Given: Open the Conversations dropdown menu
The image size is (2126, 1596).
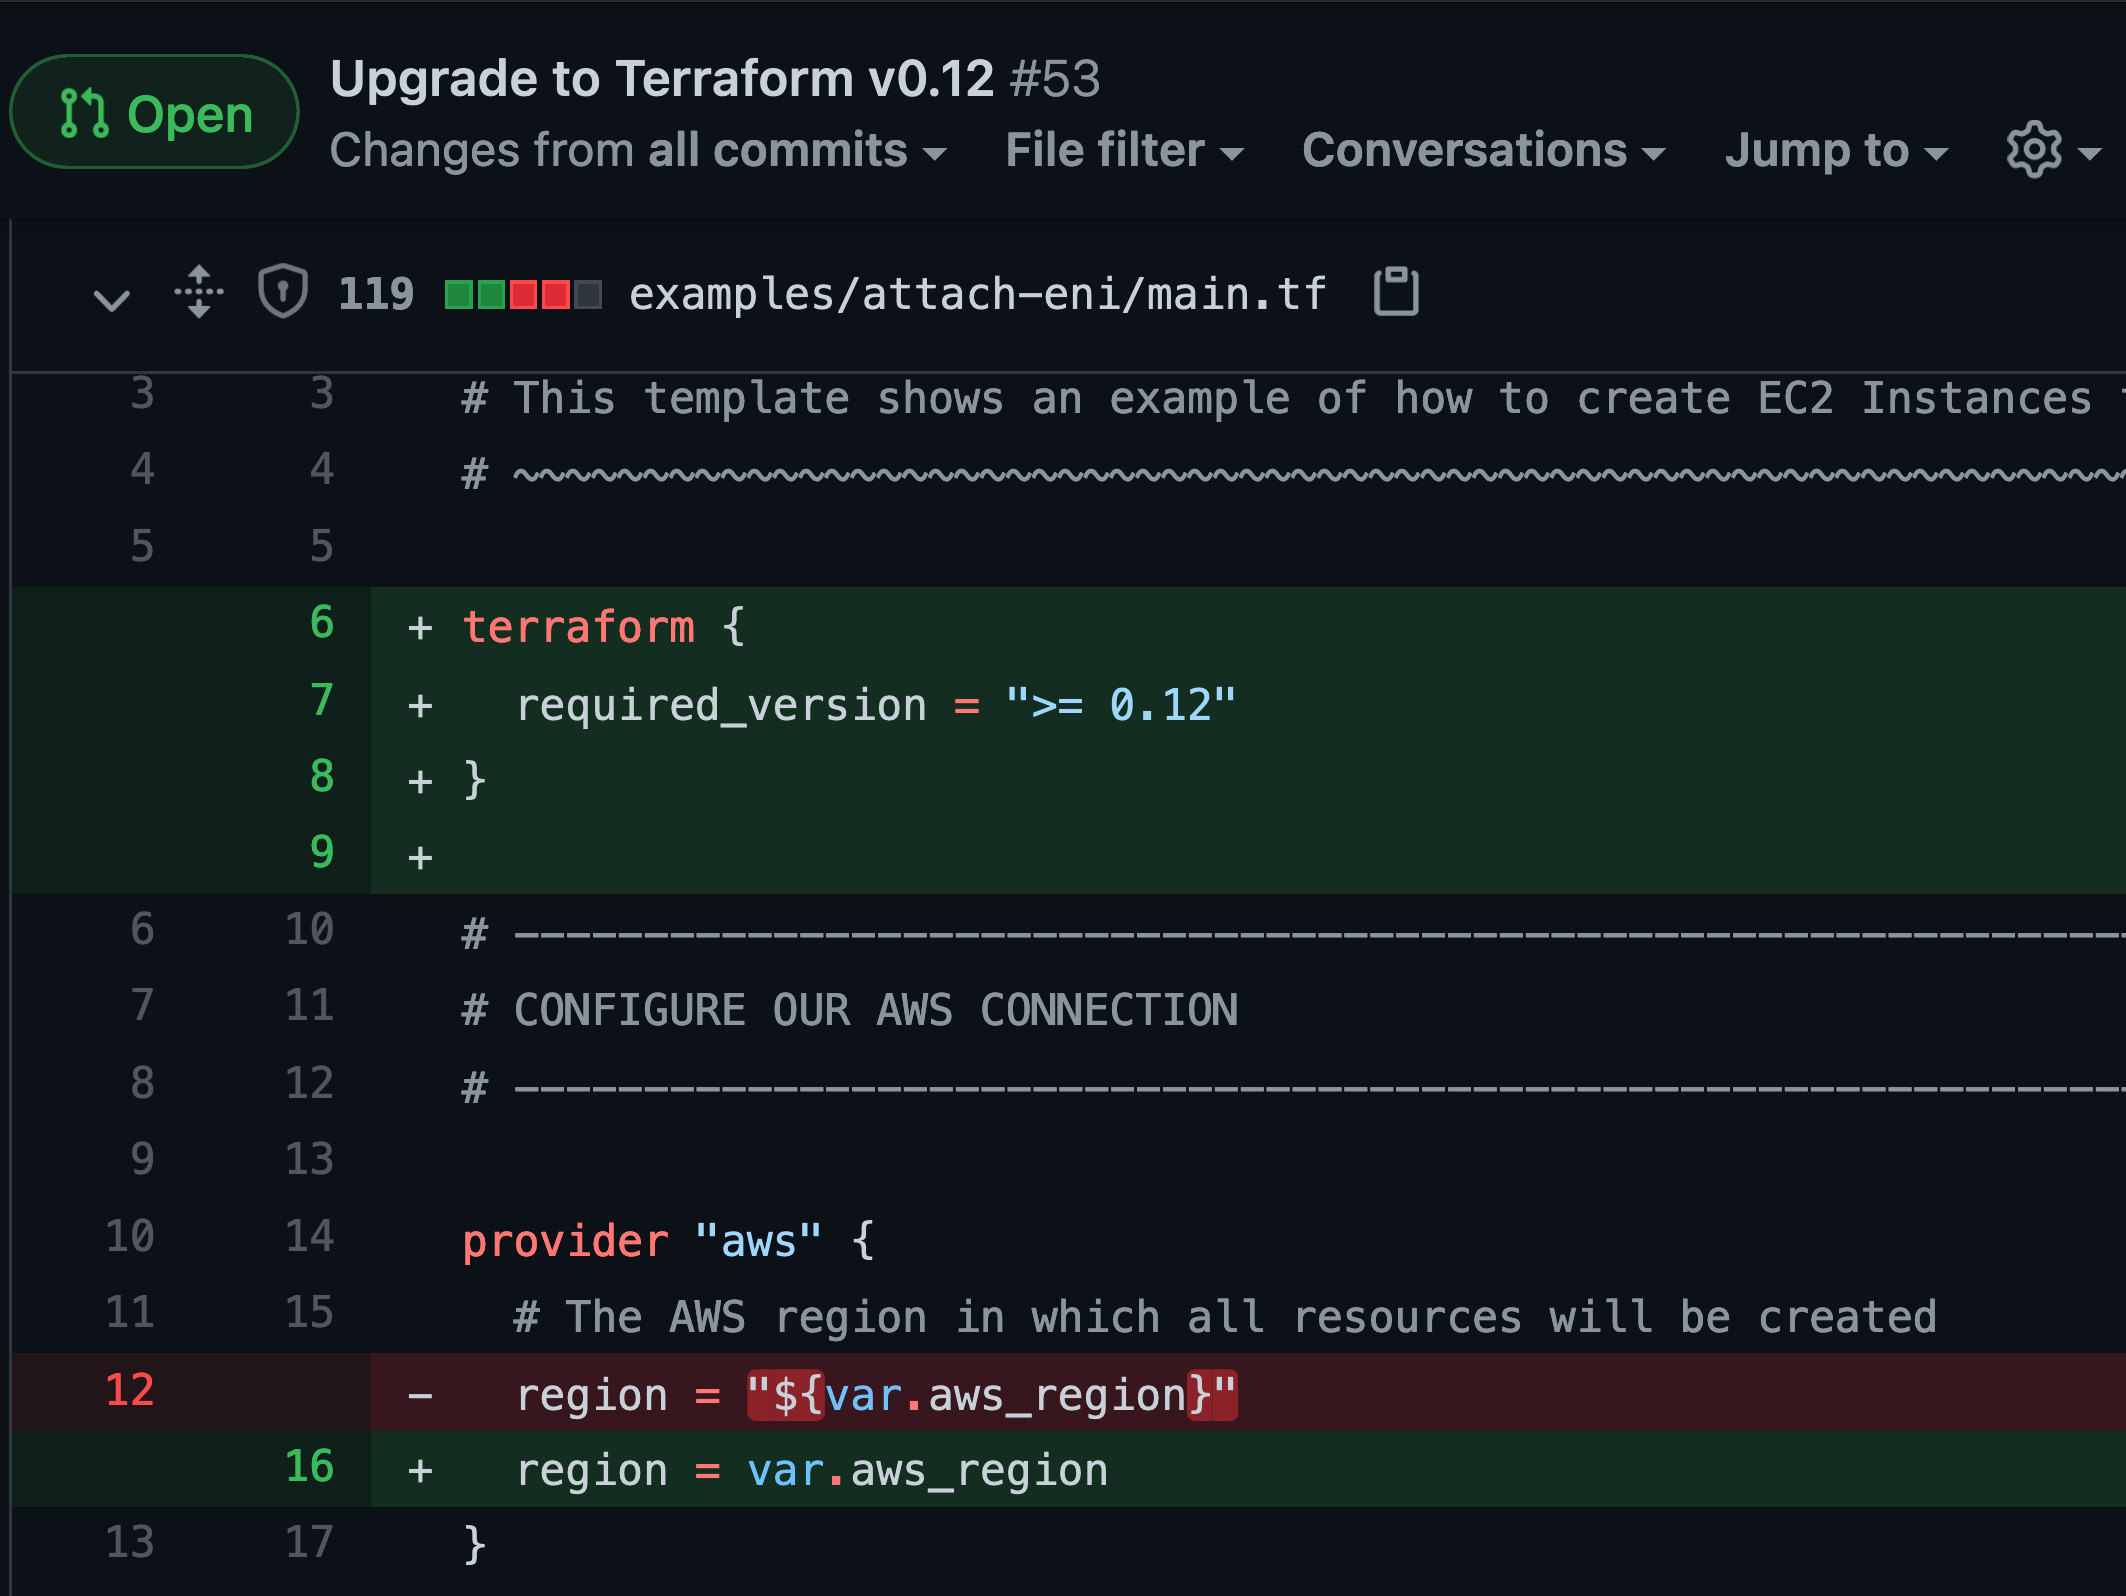Looking at the screenshot, I should [x=1483, y=151].
